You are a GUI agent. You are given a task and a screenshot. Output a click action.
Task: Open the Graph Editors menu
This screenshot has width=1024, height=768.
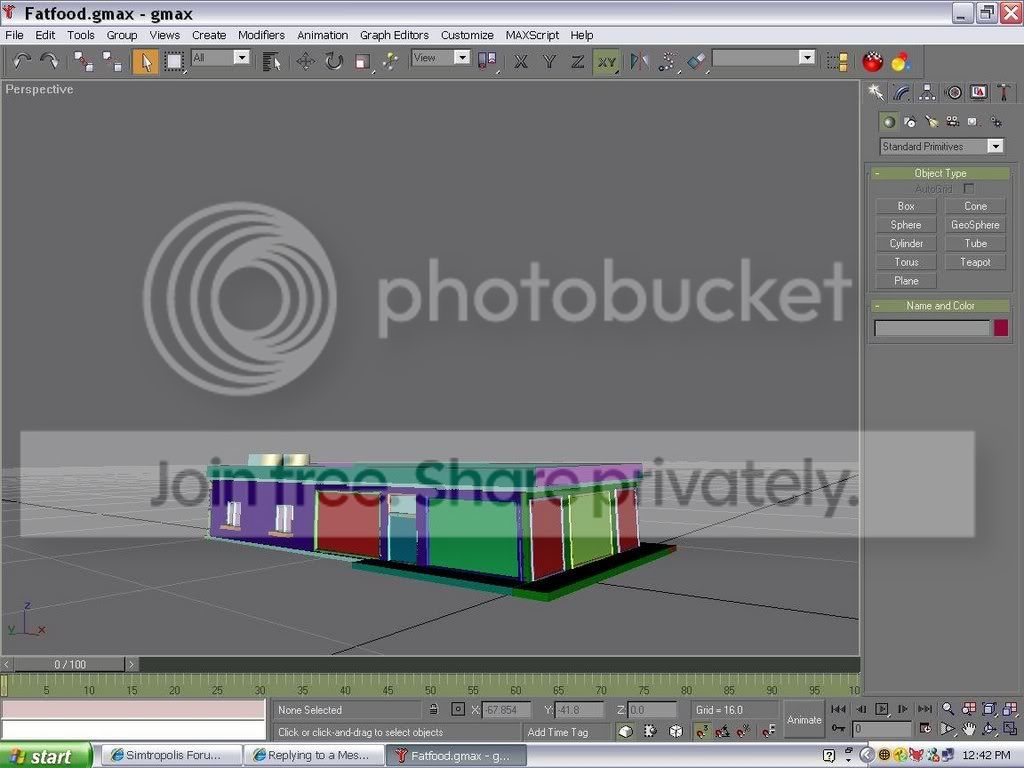pos(394,35)
